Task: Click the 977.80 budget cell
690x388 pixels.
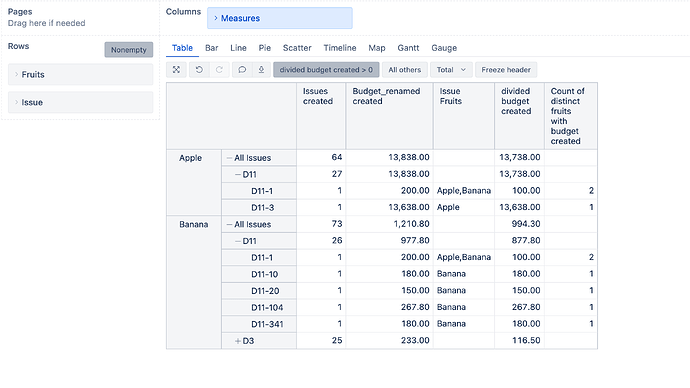Action: tap(389, 241)
